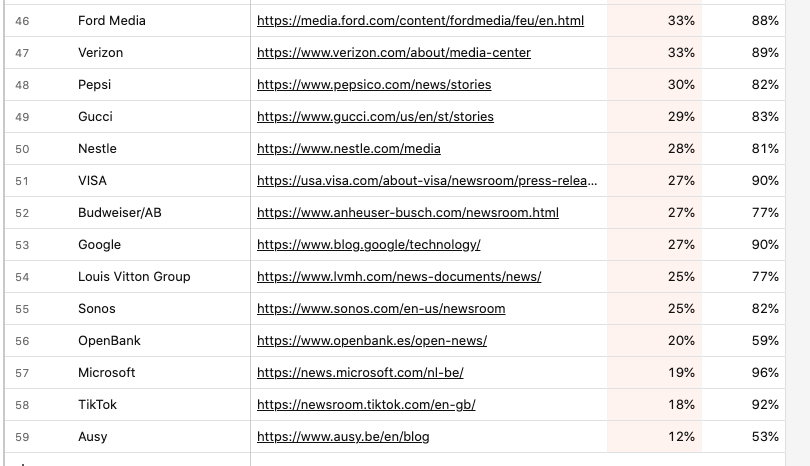Visit the Sonos en-us newsroom link
810x466 pixels.
[381, 309]
